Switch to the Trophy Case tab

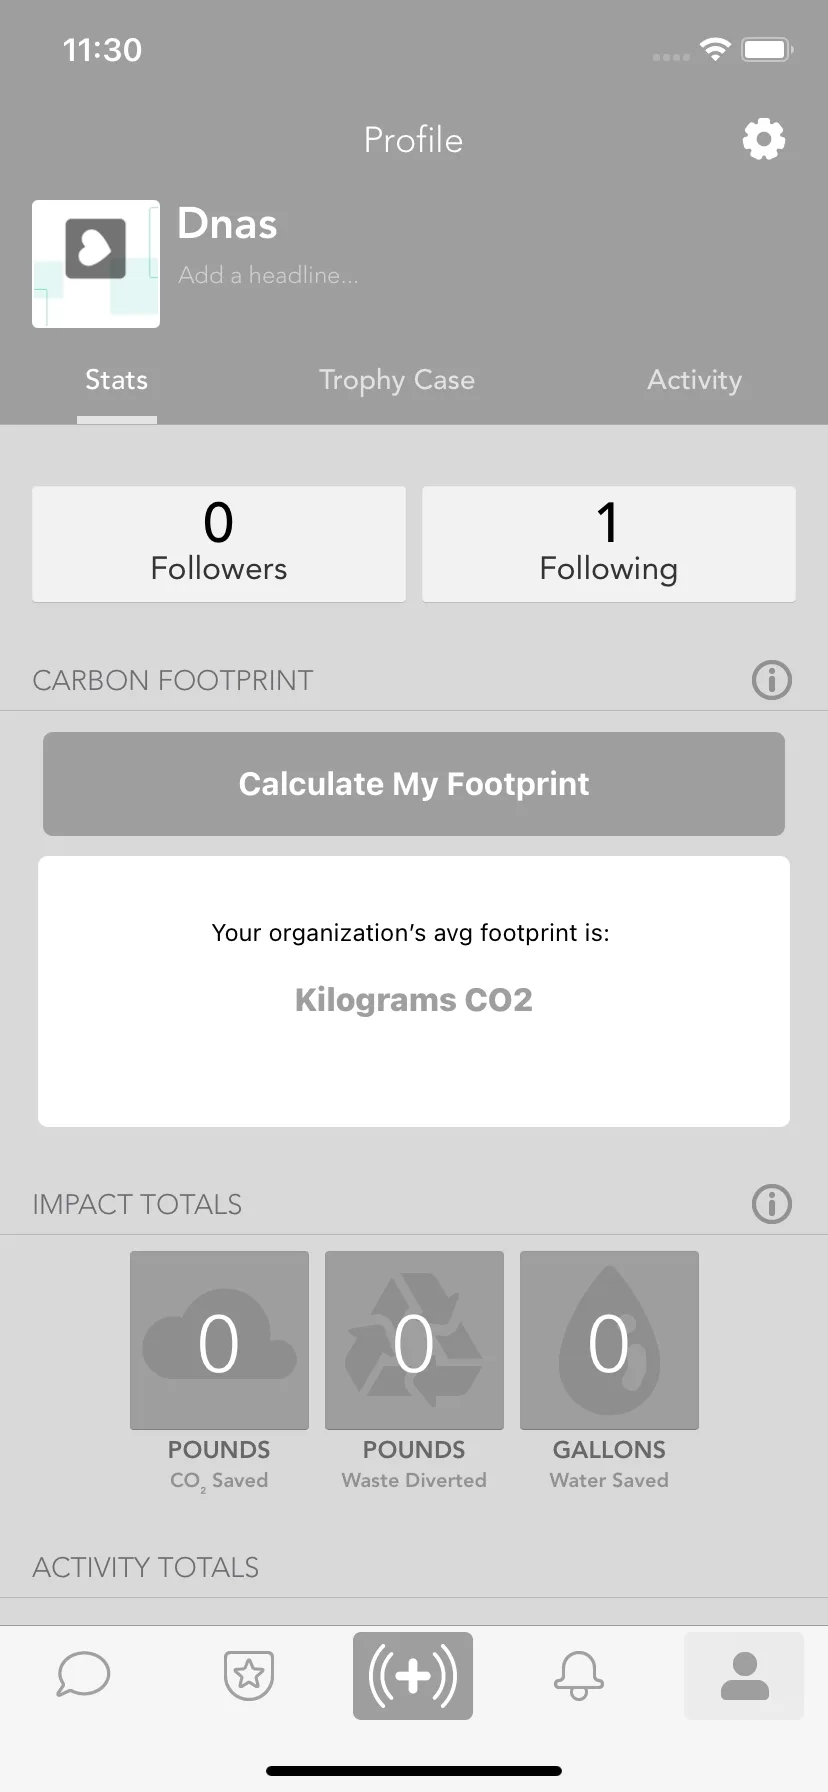(x=397, y=380)
